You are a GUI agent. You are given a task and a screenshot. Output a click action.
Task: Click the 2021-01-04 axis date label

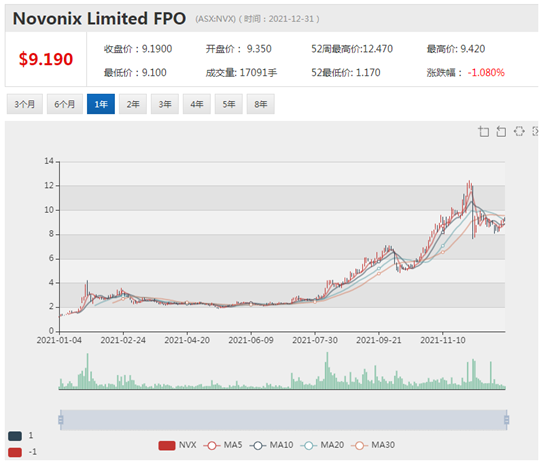pos(59,340)
